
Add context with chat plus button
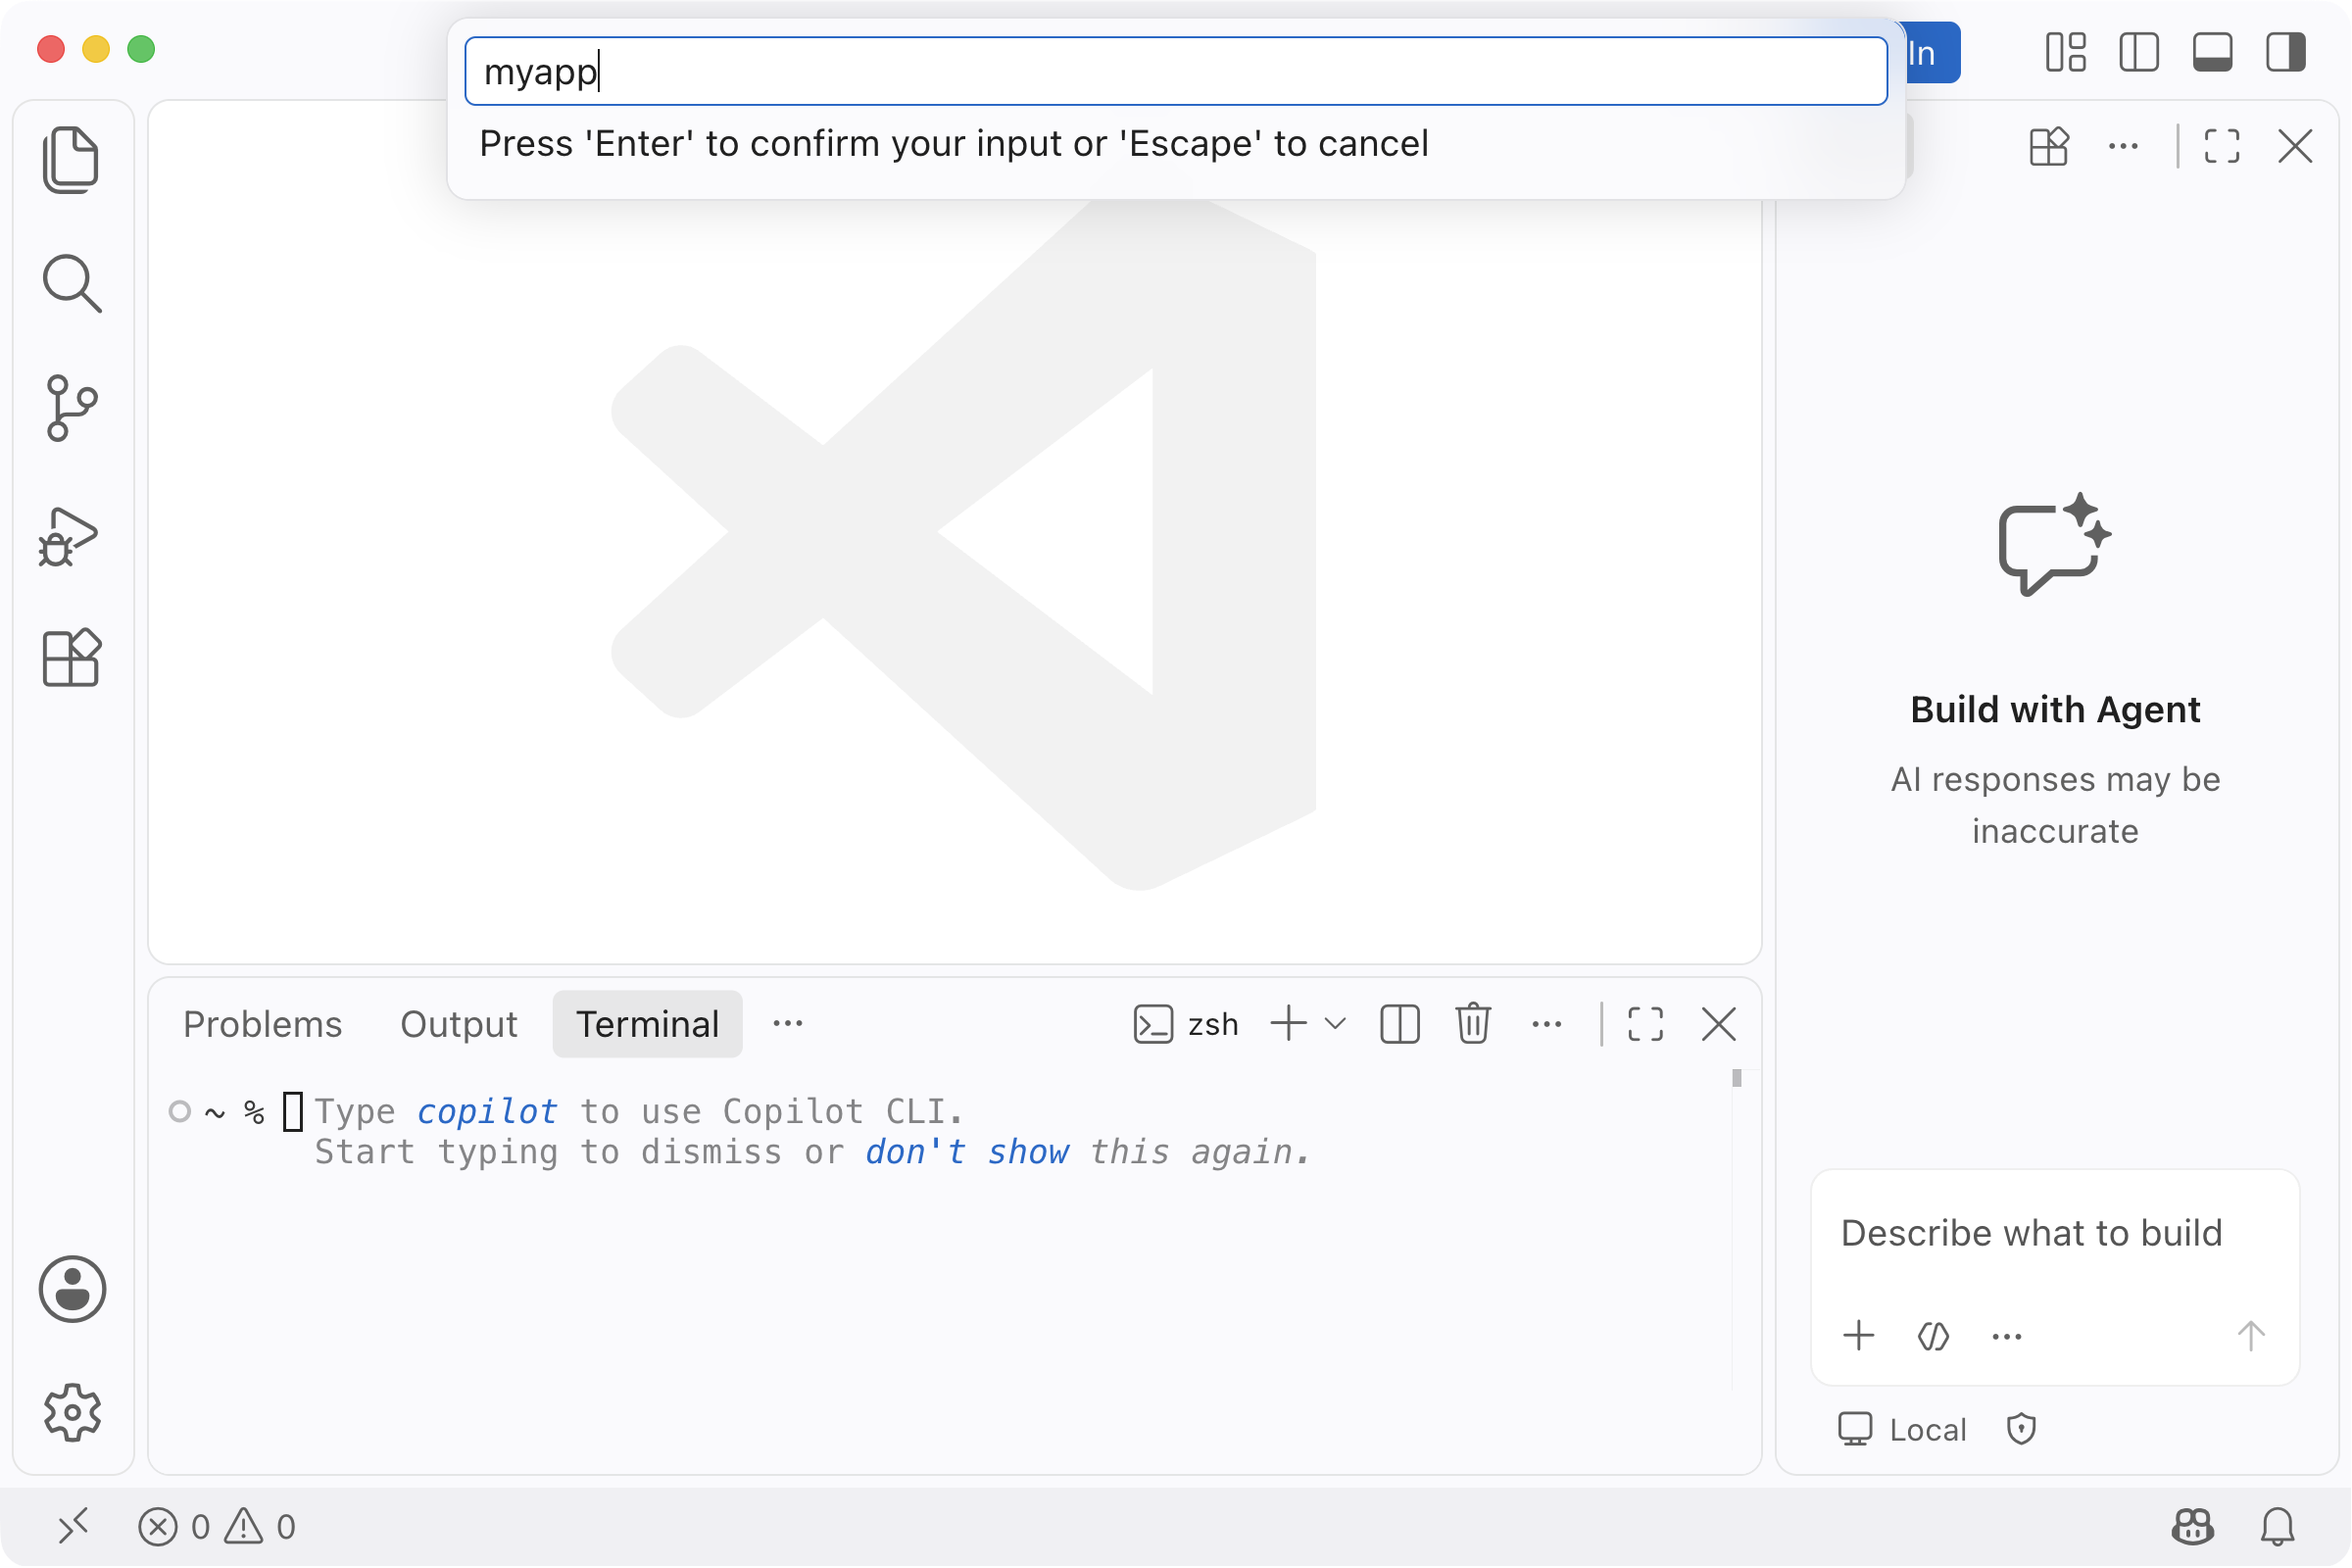(x=1859, y=1336)
